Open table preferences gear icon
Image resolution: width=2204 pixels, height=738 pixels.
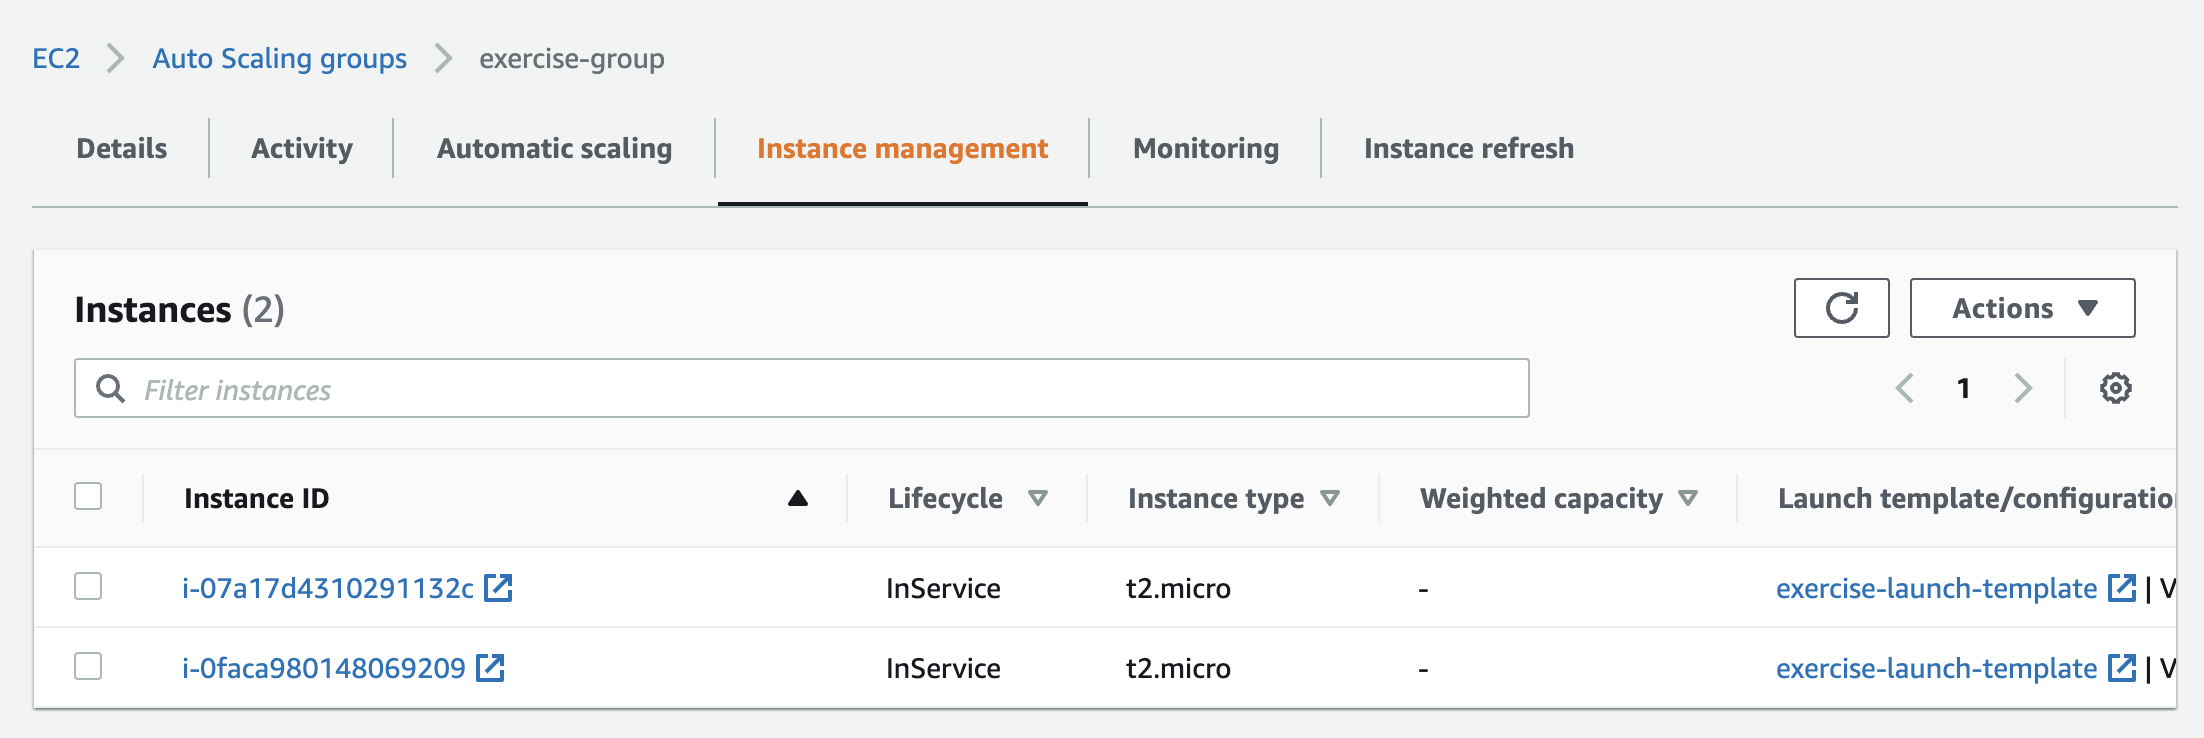point(2115,388)
